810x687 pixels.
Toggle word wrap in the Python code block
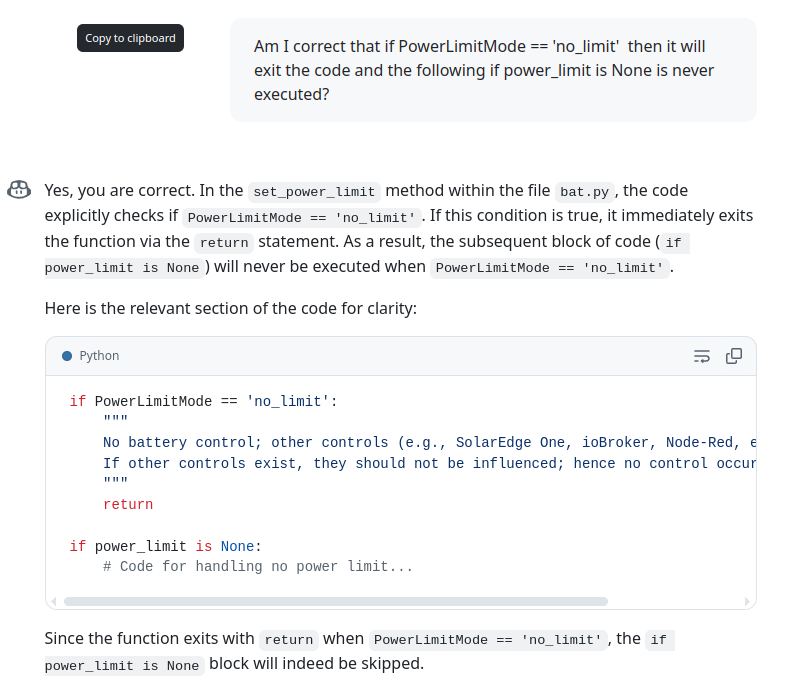point(702,356)
